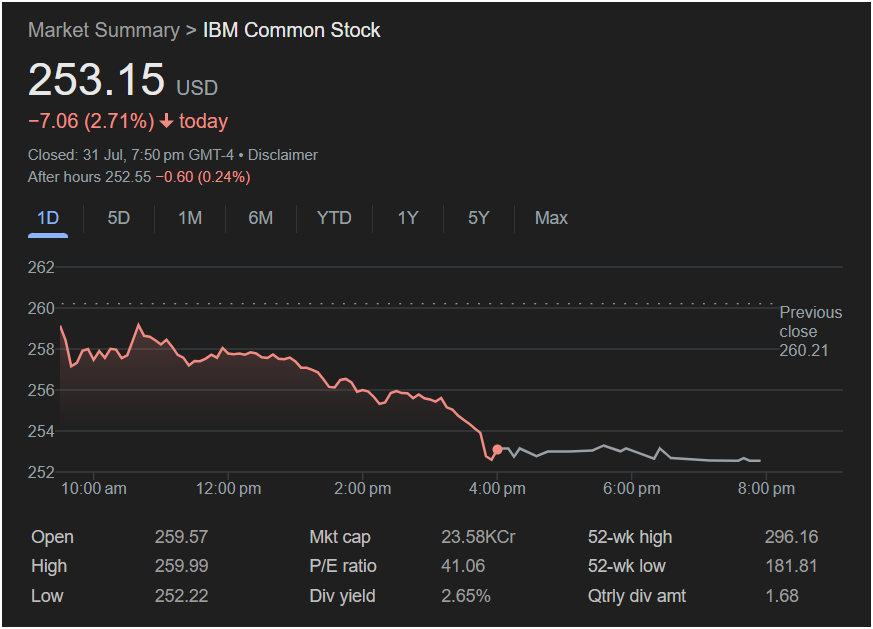Show the 6M price chart
The image size is (873, 629).
pos(261,218)
